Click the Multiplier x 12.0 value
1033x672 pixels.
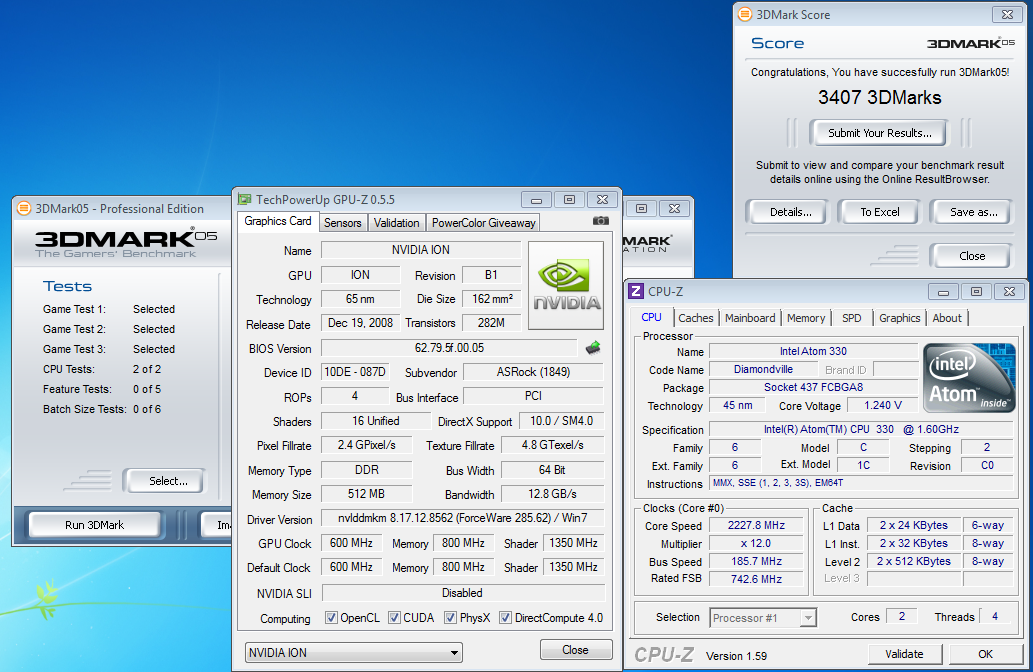point(756,544)
